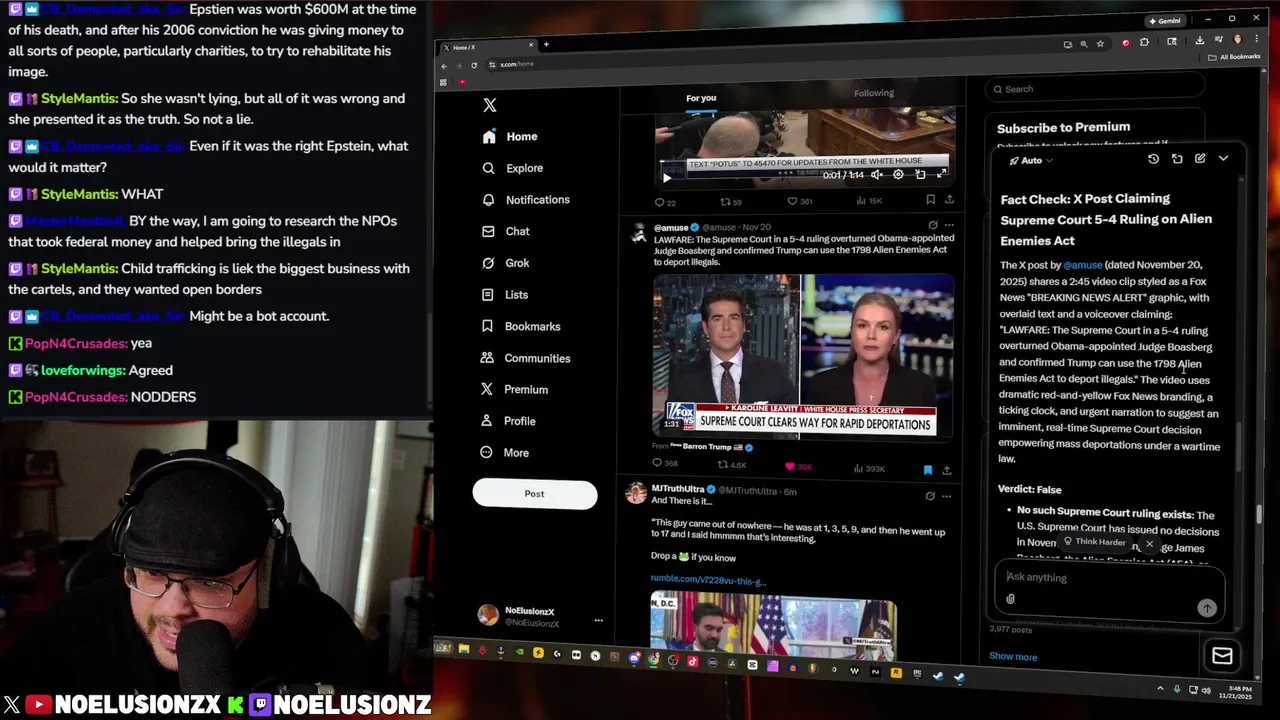Viewport: 1280px width, 720px height.
Task: Open the Gemini button in Chrome
Action: coord(1165,20)
